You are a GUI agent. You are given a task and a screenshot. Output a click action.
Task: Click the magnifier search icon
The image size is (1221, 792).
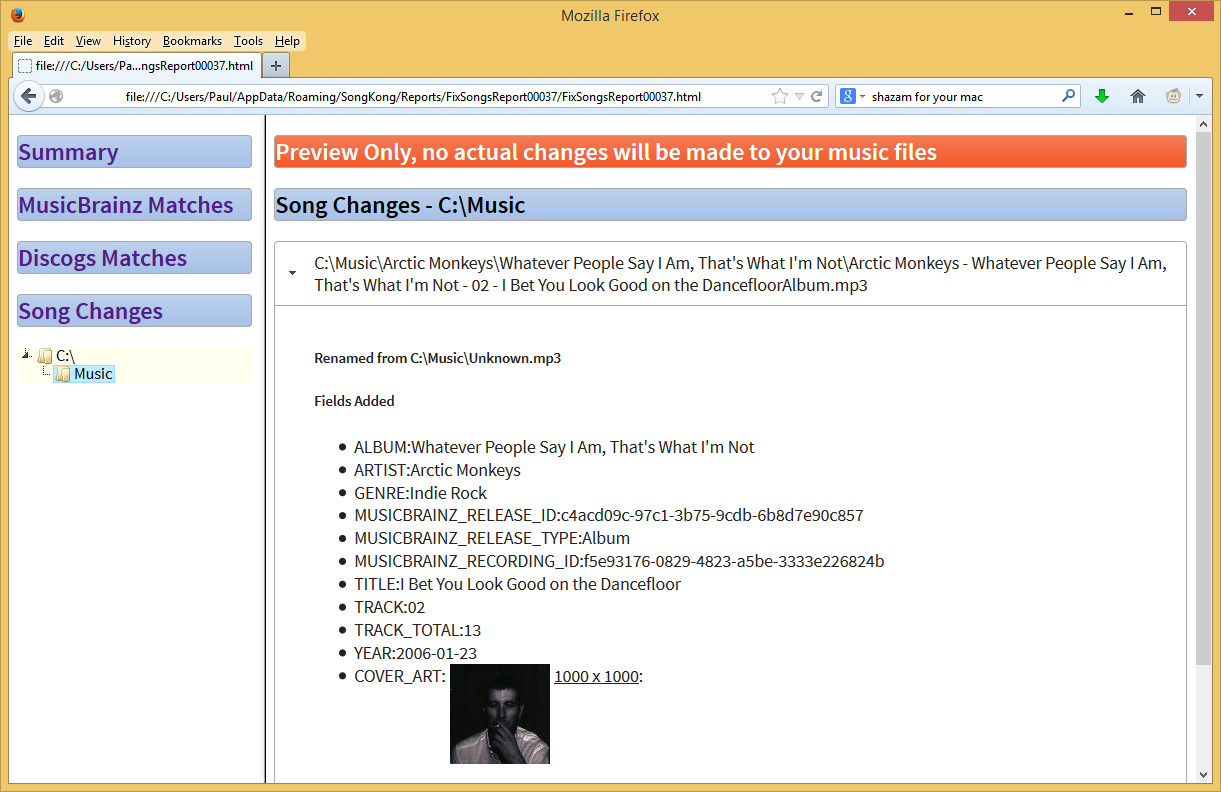[1068, 96]
